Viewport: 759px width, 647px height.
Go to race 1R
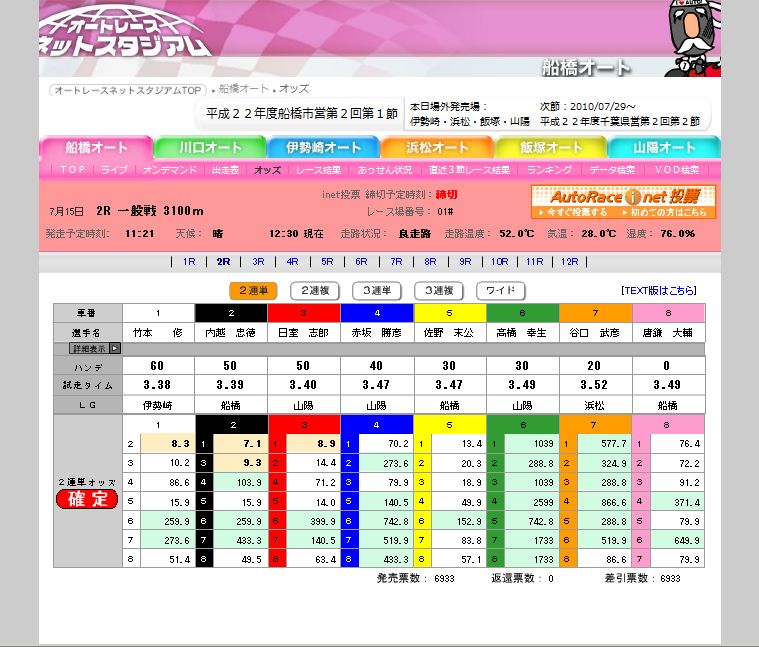189,262
